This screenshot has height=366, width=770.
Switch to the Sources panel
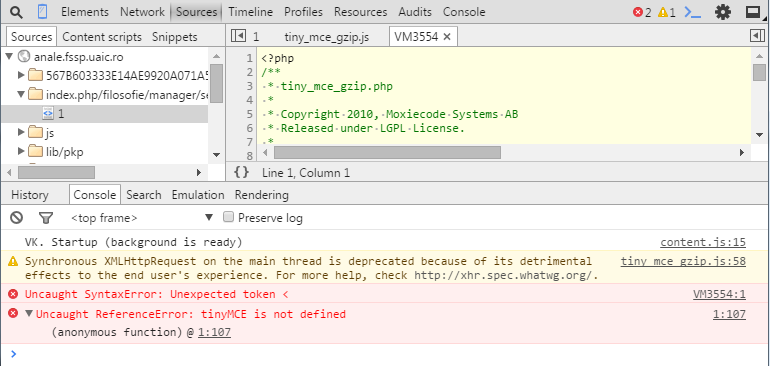pos(196,12)
